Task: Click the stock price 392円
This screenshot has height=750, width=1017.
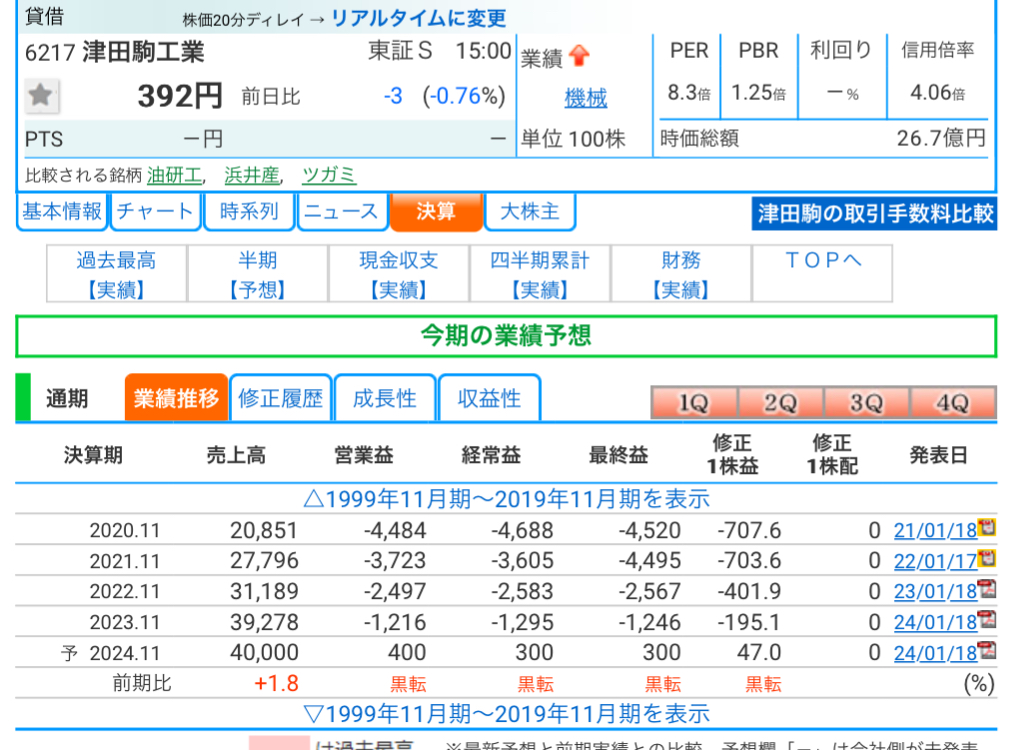Action: tap(180, 96)
